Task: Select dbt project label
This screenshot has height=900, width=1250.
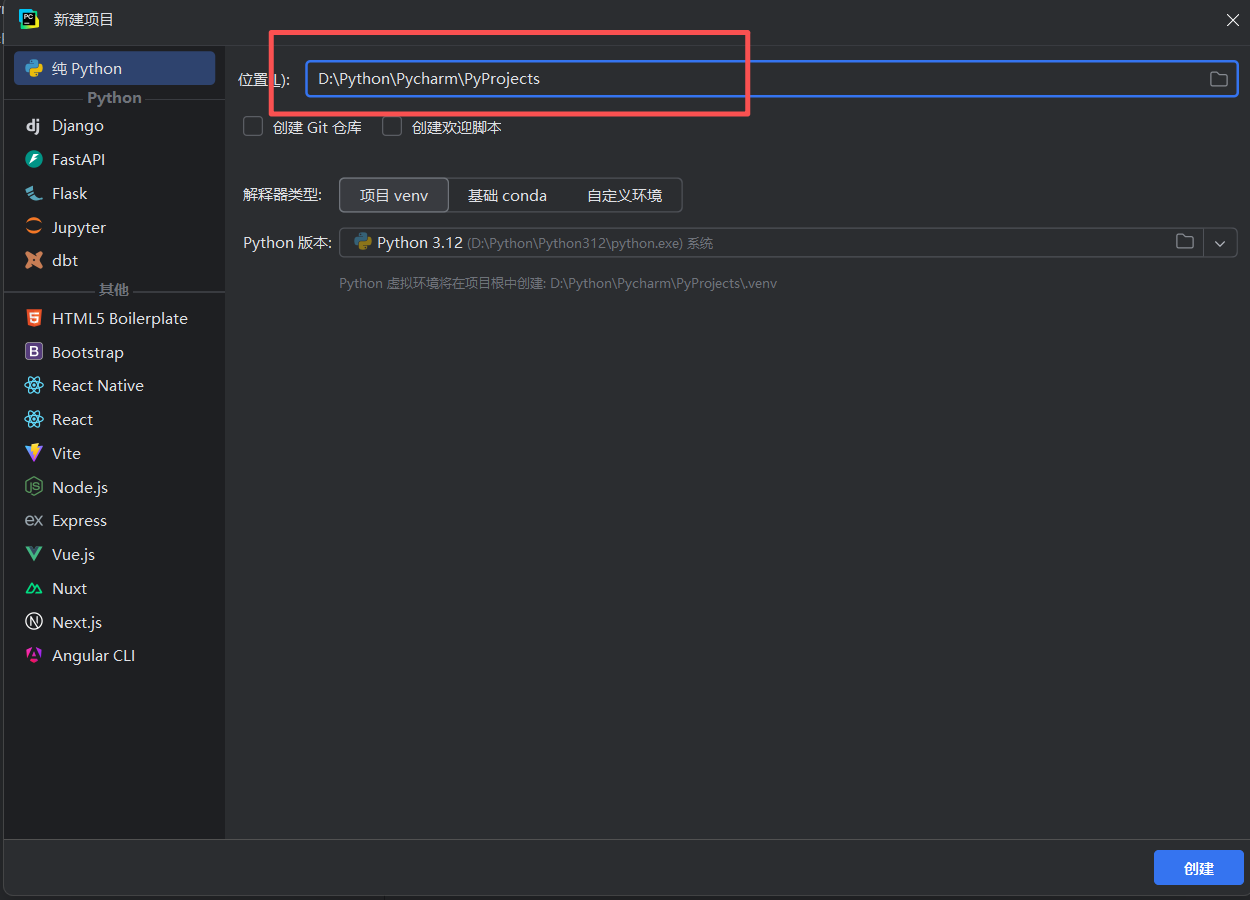Action: click(x=65, y=260)
